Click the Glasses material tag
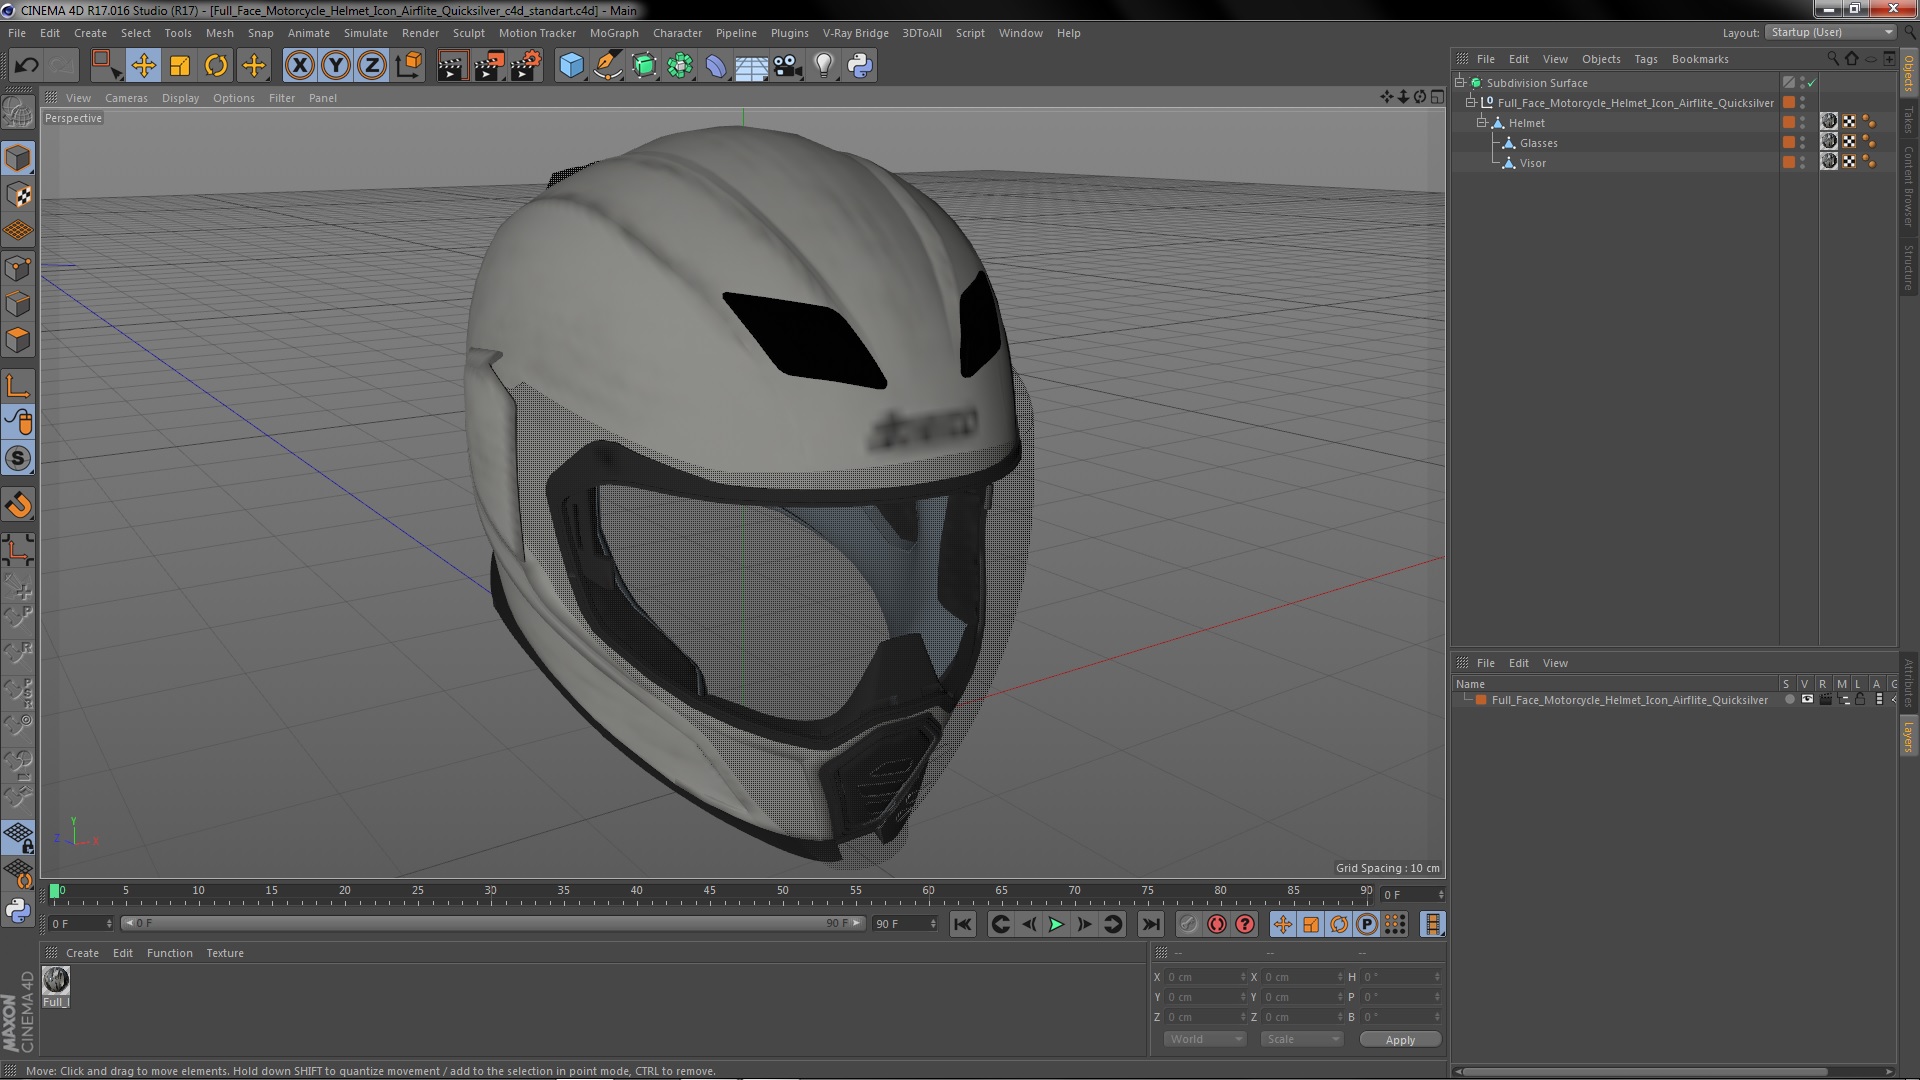Image resolution: width=1920 pixels, height=1080 pixels. pyautogui.click(x=1829, y=142)
